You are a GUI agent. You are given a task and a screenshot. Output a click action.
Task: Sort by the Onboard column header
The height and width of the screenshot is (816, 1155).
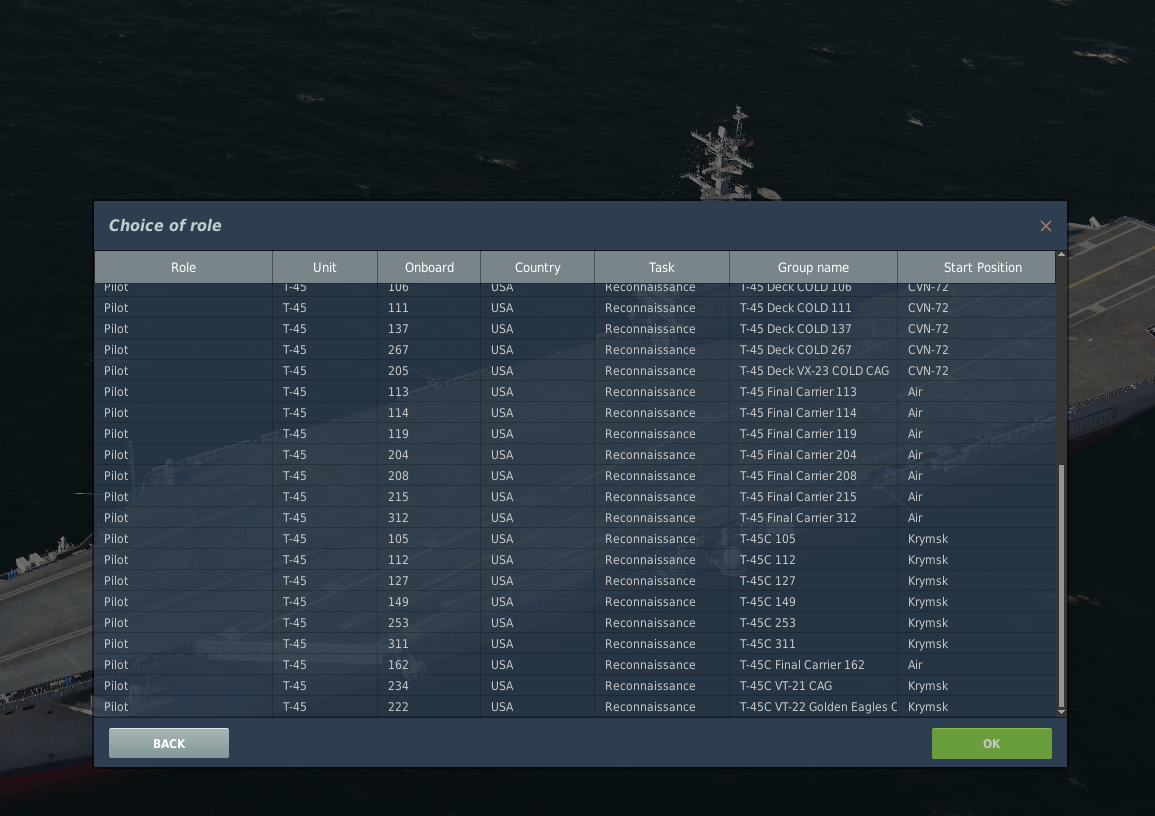click(x=429, y=267)
